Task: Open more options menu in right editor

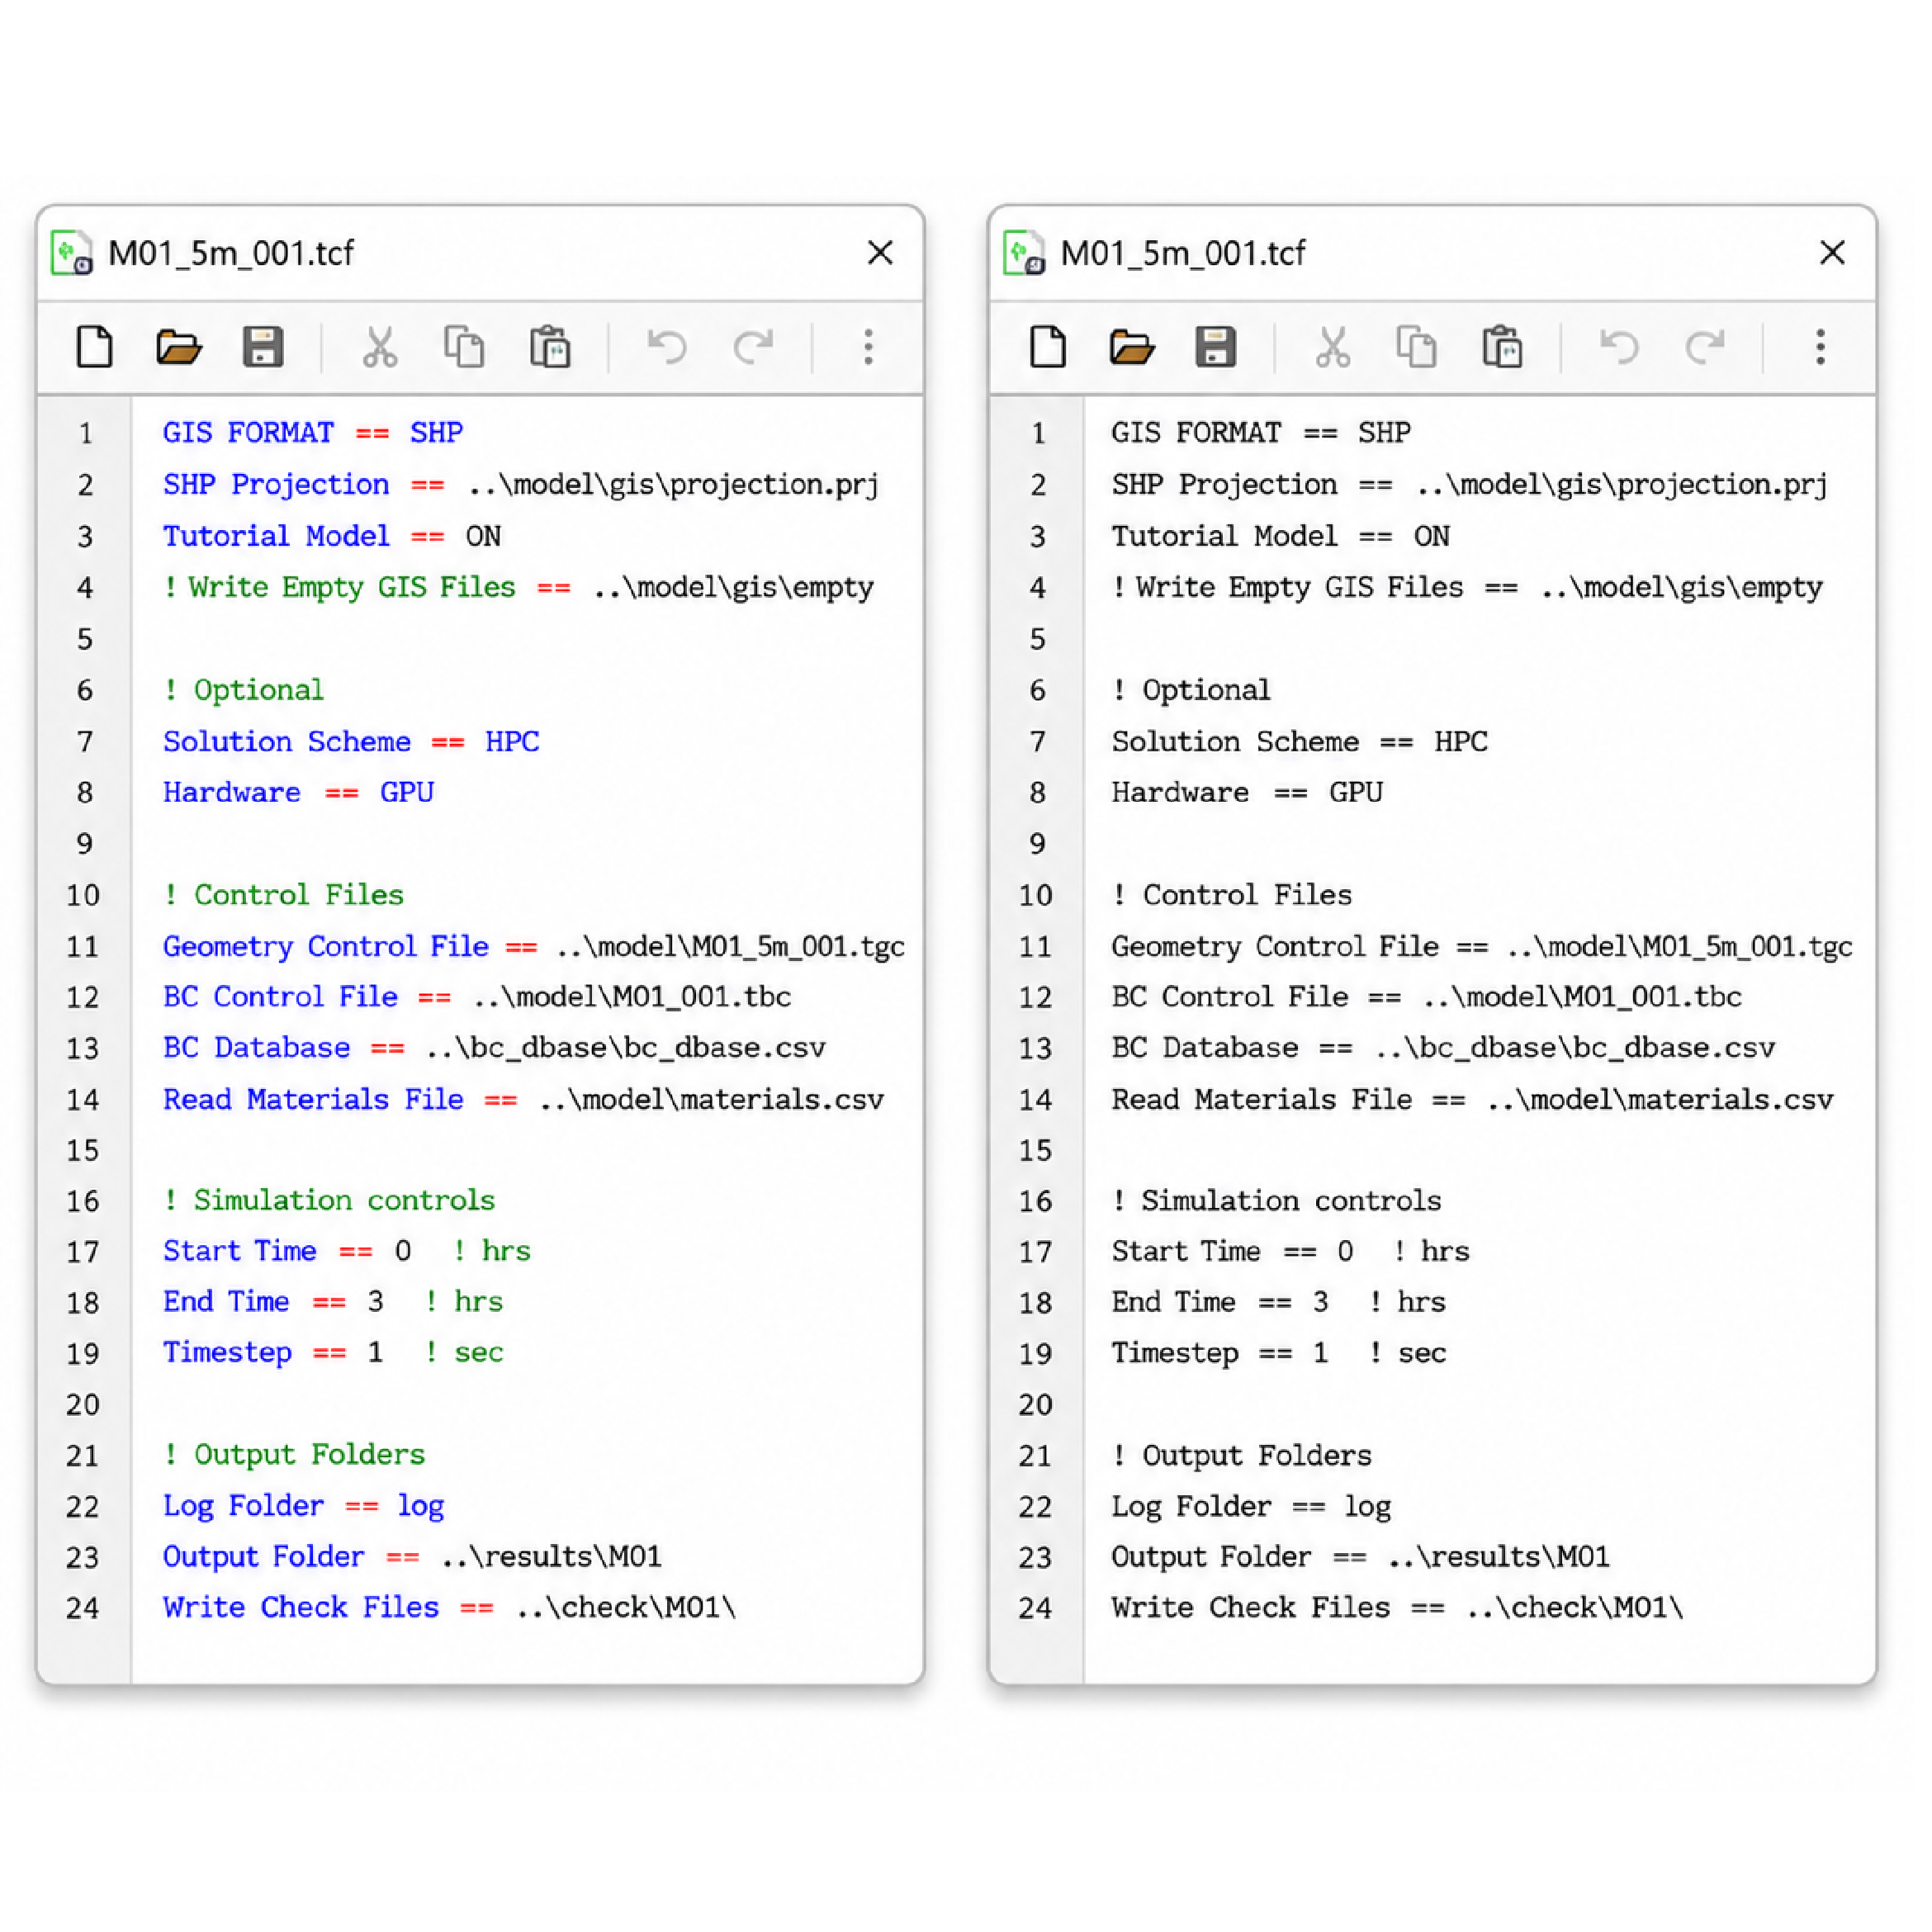Action: click(1820, 347)
